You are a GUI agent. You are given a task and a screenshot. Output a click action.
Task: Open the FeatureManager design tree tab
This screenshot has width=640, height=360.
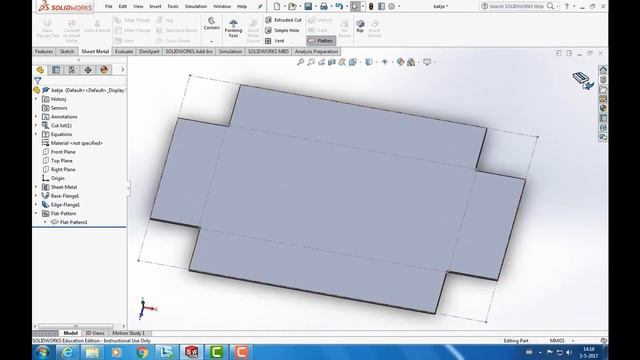point(40,70)
